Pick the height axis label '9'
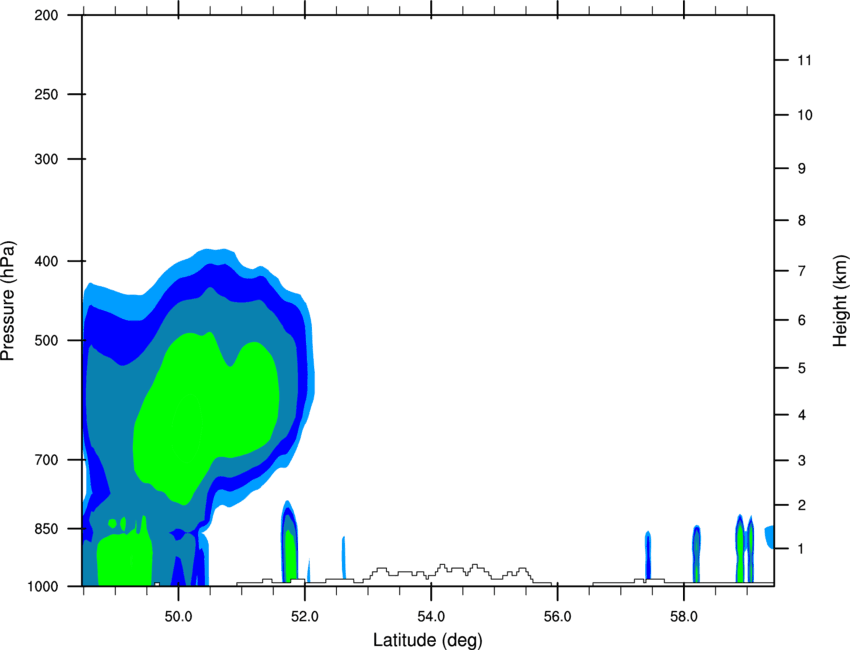 click(x=802, y=169)
